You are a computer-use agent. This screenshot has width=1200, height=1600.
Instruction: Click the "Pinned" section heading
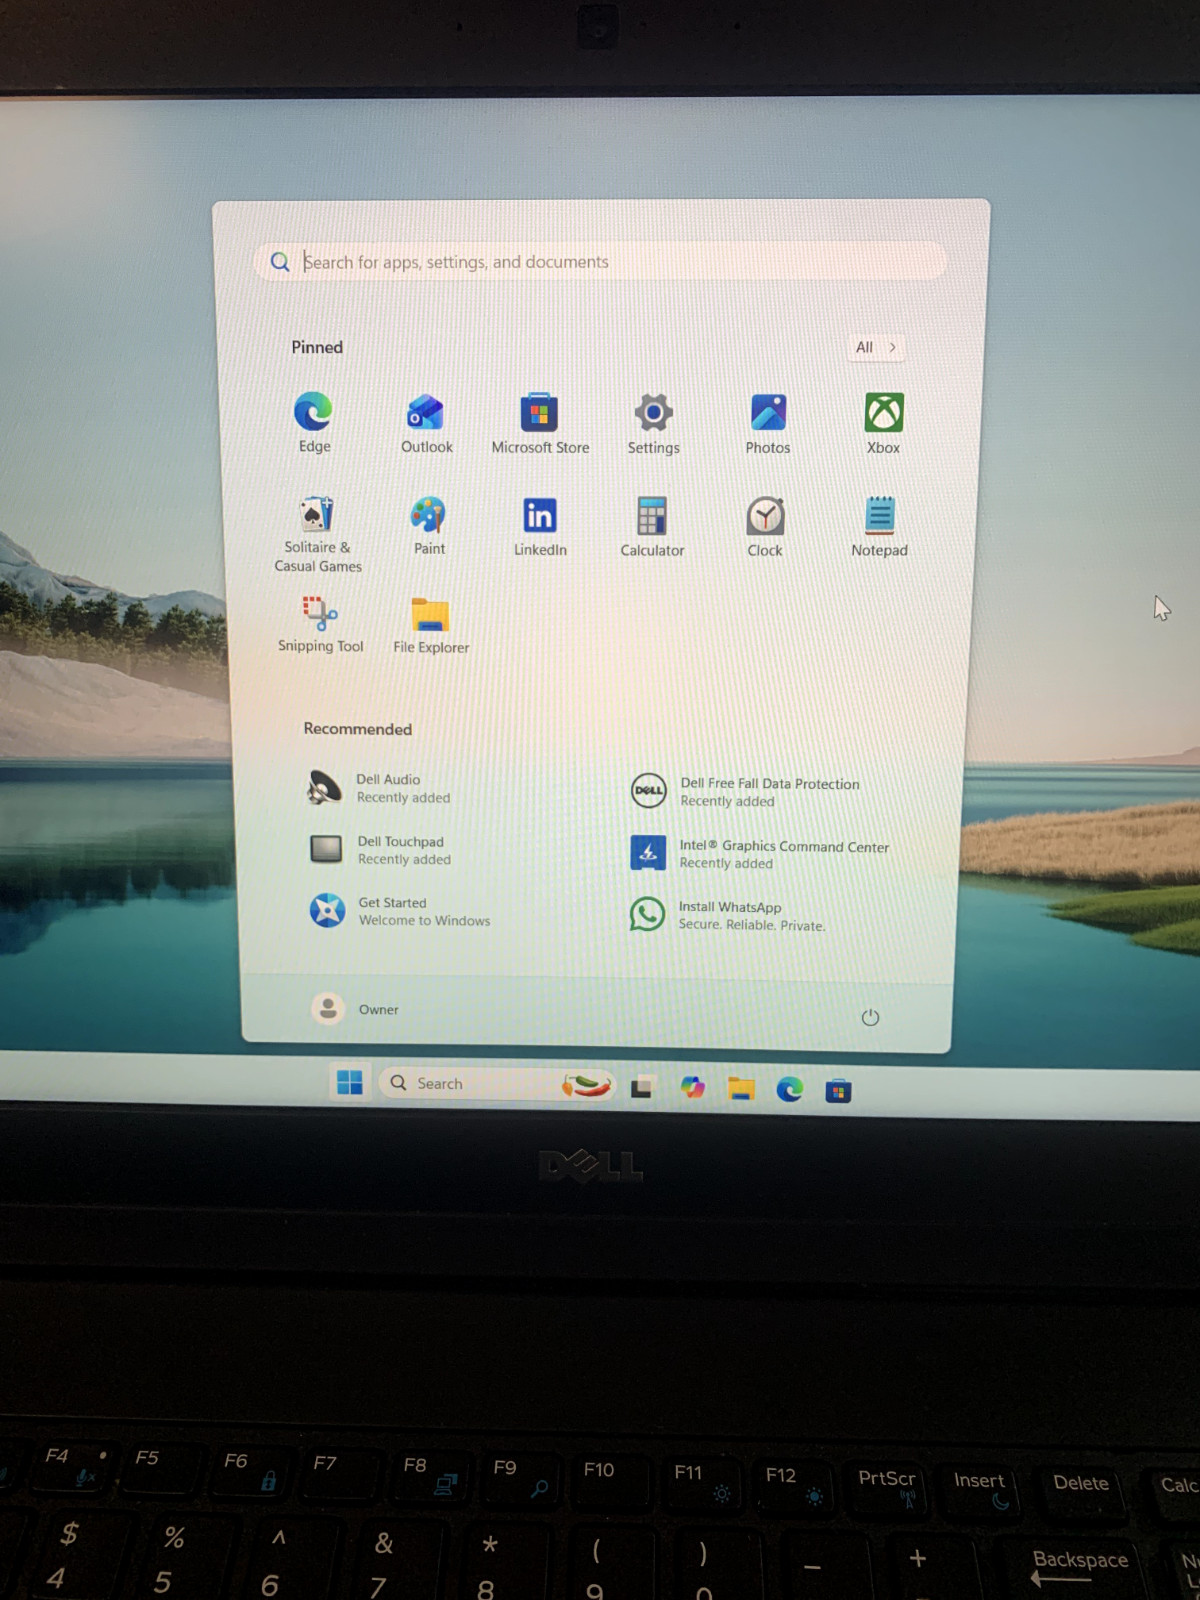pos(317,347)
